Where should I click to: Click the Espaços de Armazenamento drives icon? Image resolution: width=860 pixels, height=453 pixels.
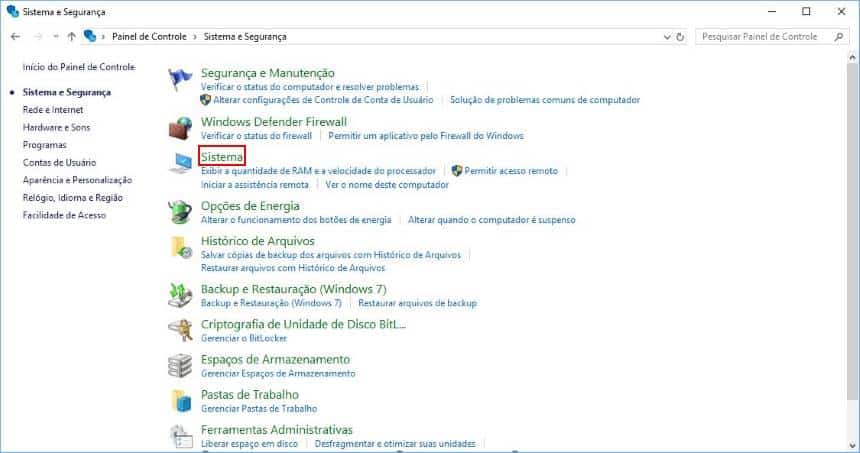[180, 366]
